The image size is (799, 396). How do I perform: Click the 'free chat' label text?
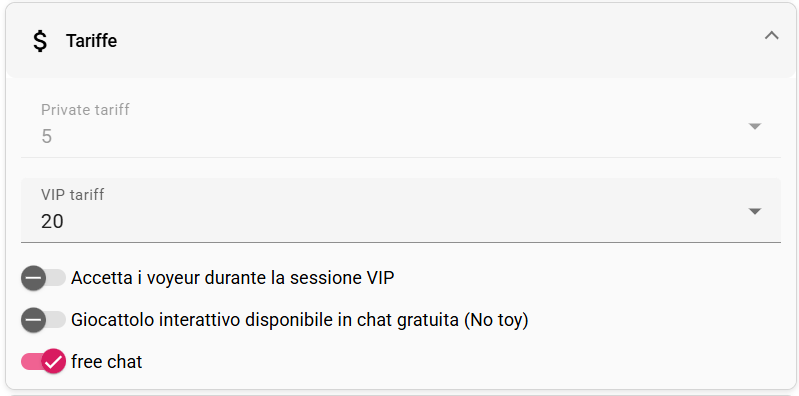(106, 362)
